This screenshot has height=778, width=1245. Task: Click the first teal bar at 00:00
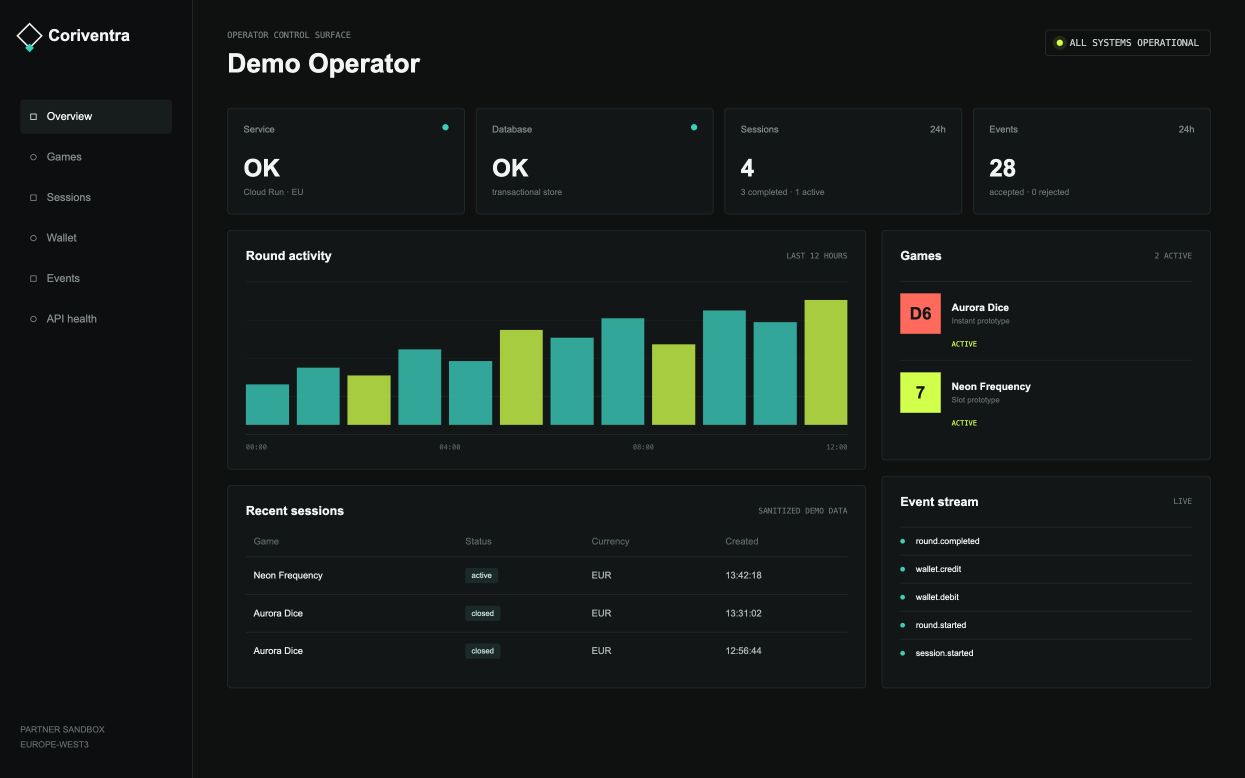tap(267, 404)
